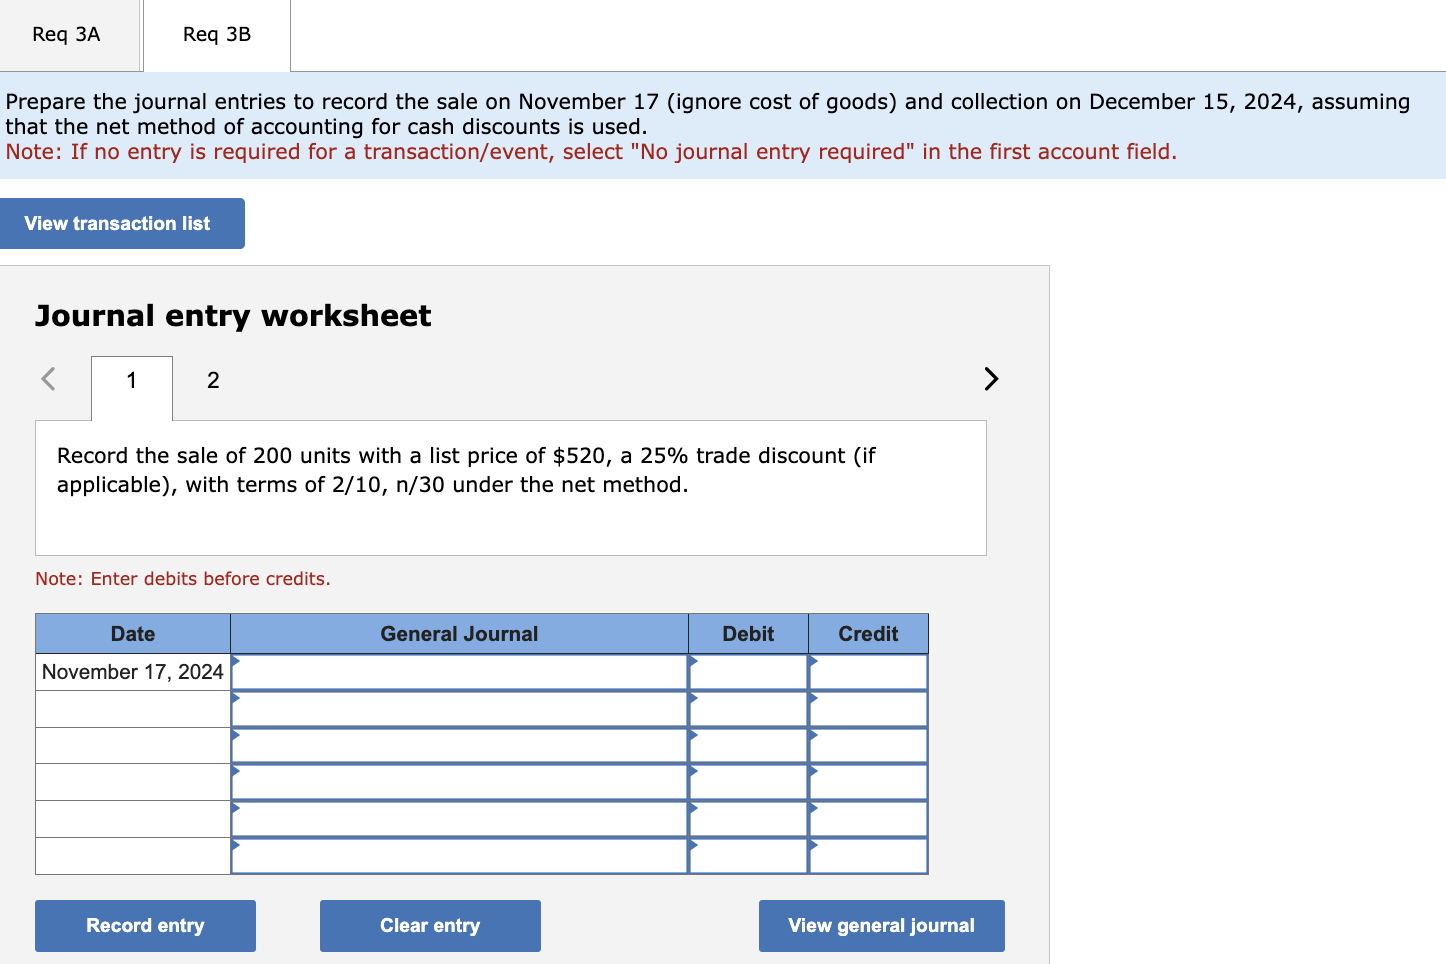Open the Credit field picker in the last row
Viewport: 1446px width, 964px height.
click(x=812, y=847)
